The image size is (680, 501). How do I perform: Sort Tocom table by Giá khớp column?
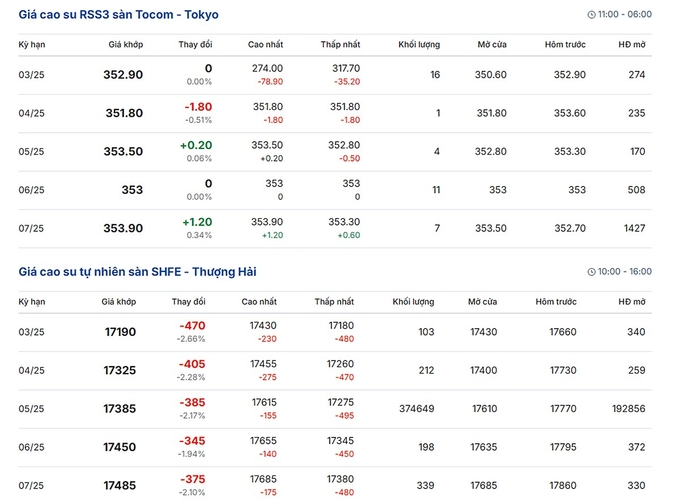click(126, 44)
